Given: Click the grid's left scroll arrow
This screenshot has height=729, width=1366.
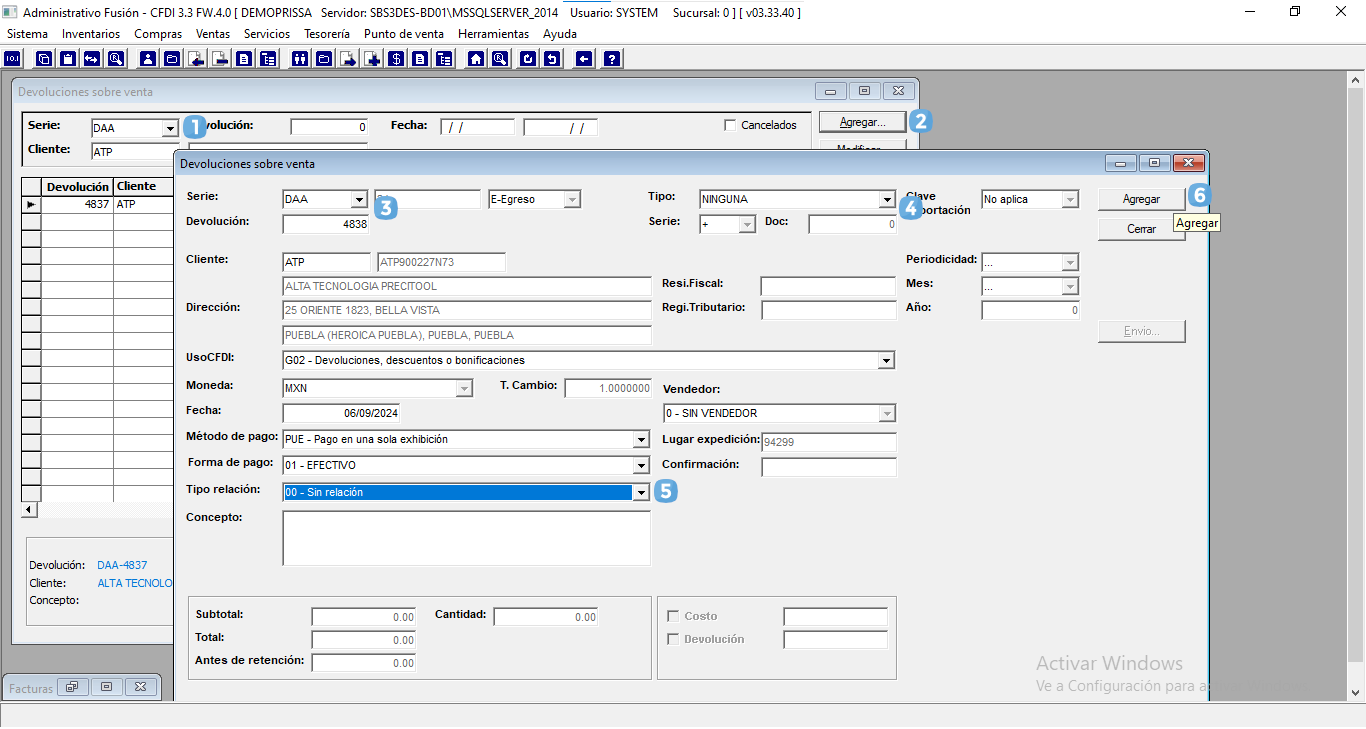Looking at the screenshot, I should (29, 510).
